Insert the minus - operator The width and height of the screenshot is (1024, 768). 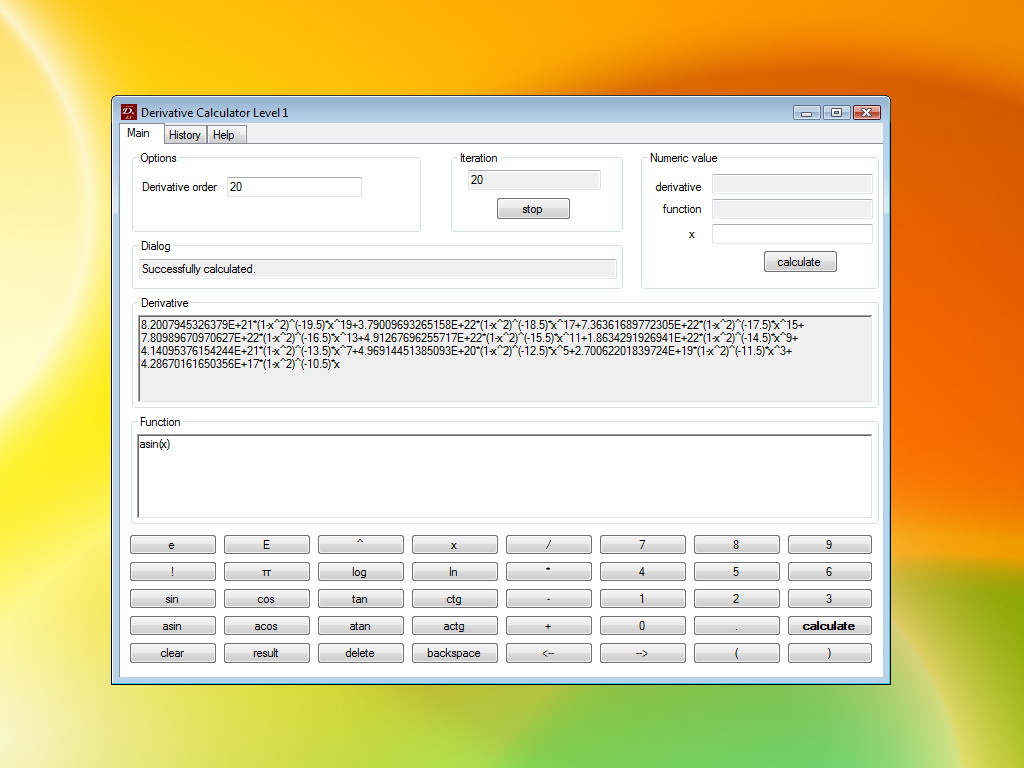click(x=549, y=599)
